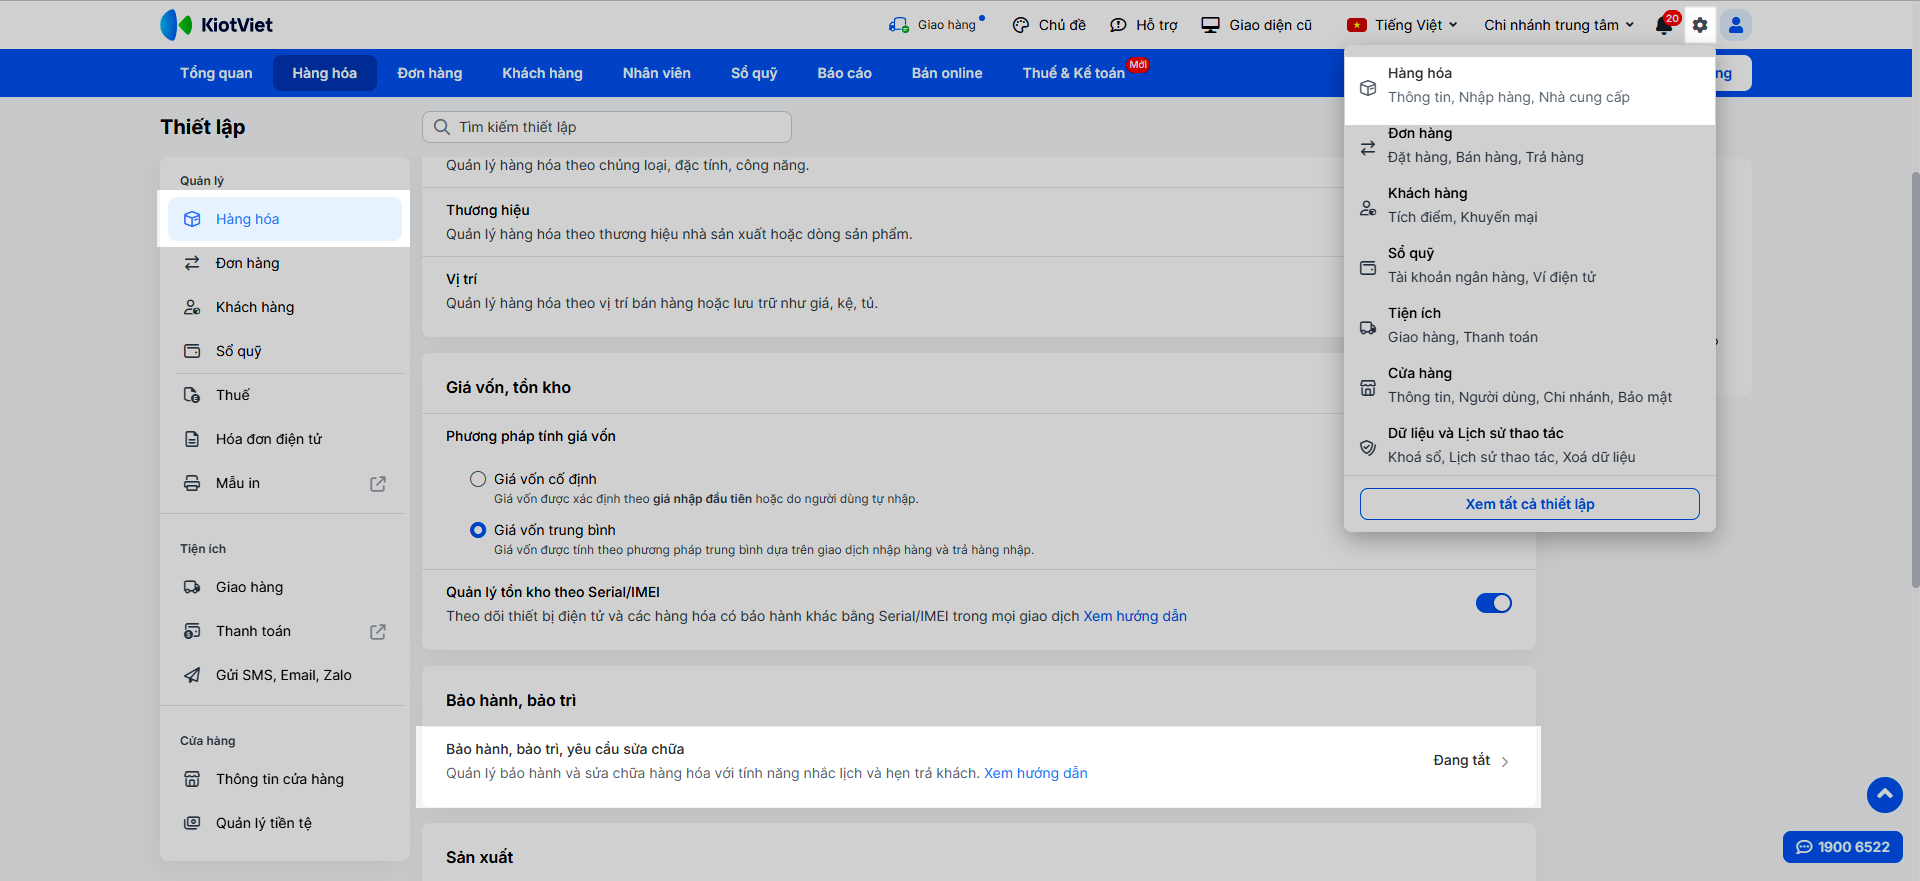Toggle Quản lý tồn kho theo Serial/IMEI switch
This screenshot has height=881, width=1920.
pyautogui.click(x=1494, y=603)
